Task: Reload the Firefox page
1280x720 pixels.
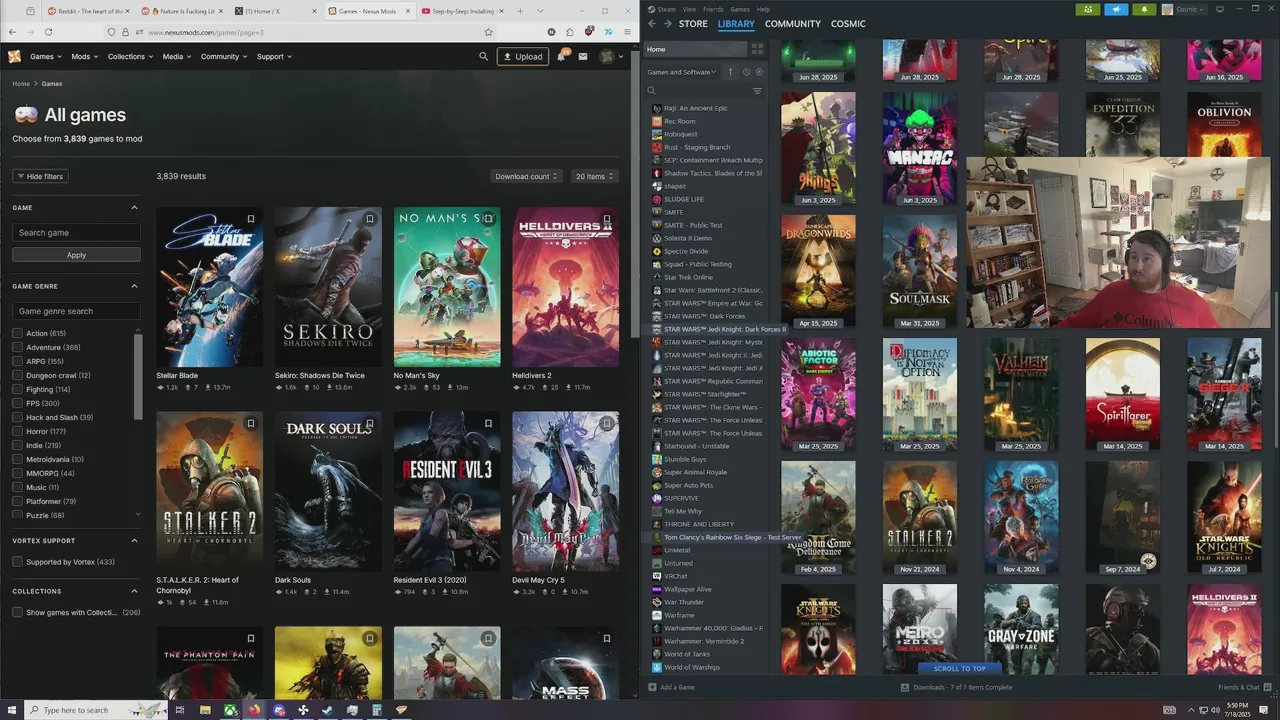Action: click(48, 32)
